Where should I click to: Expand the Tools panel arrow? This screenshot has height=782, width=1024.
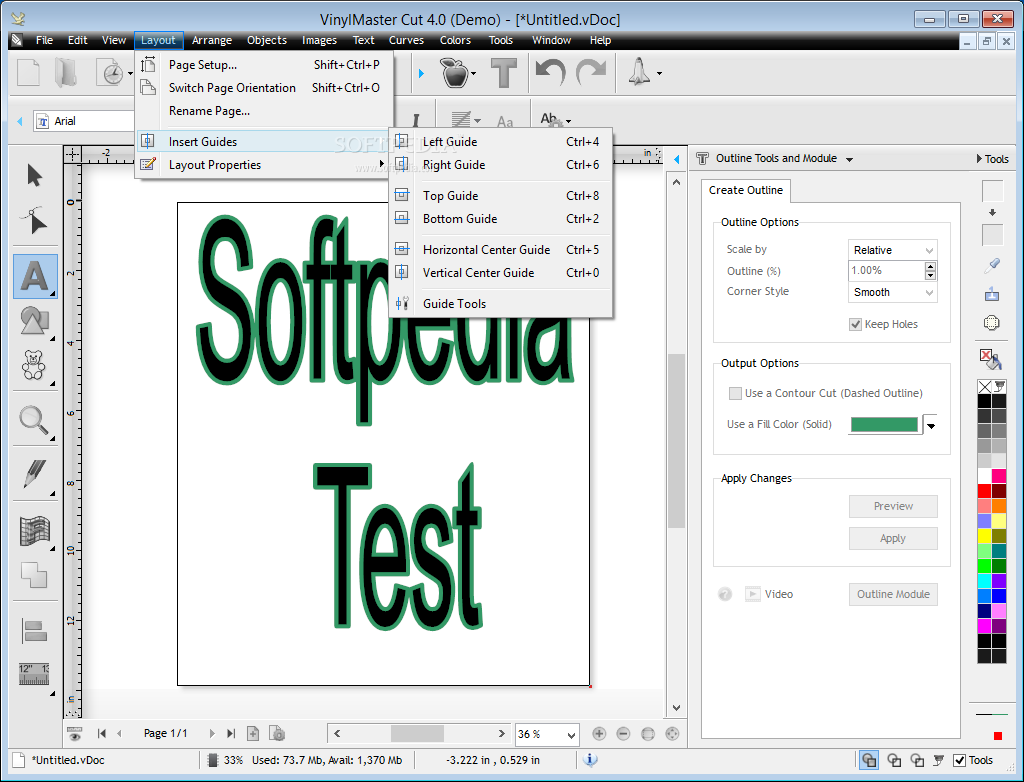[979, 159]
